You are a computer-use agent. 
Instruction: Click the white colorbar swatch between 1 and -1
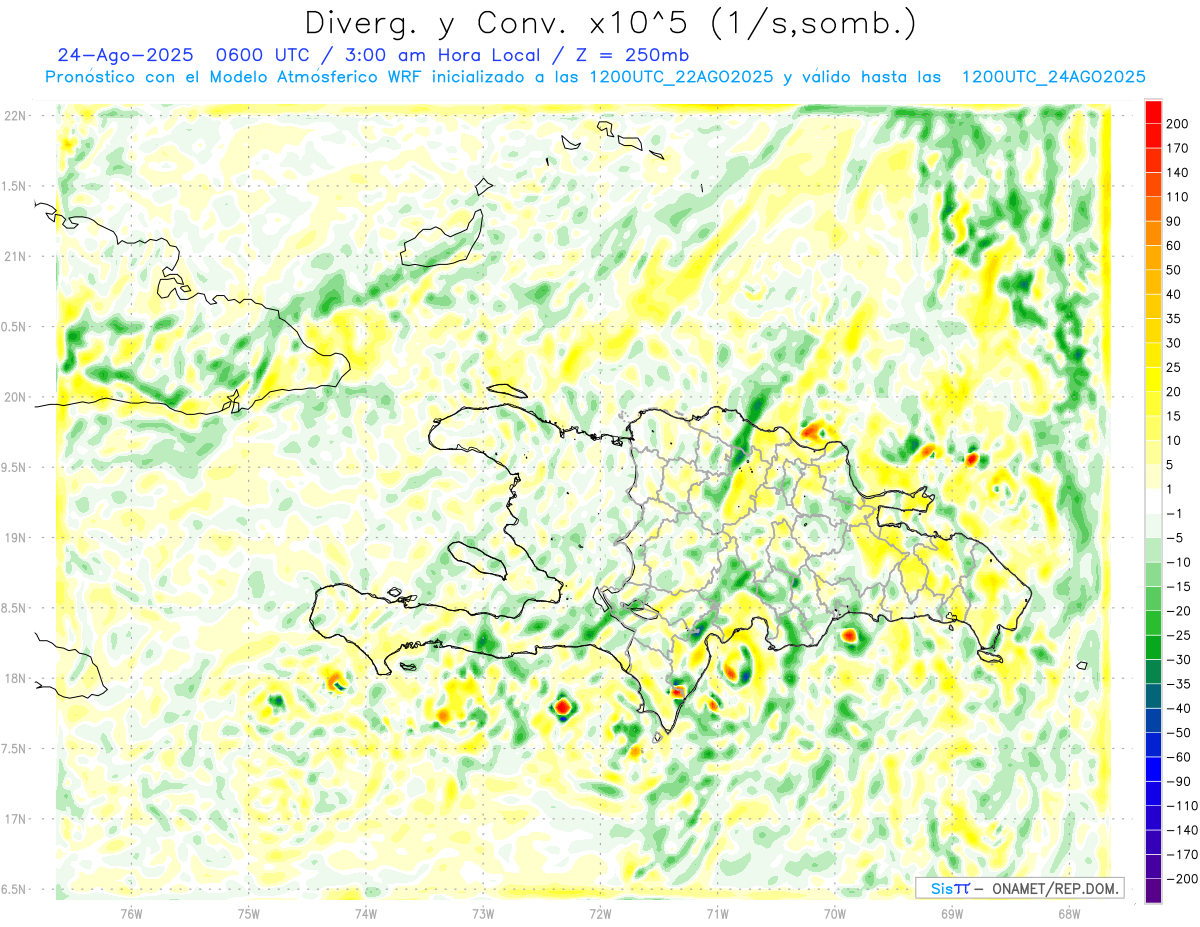[x=1153, y=502]
